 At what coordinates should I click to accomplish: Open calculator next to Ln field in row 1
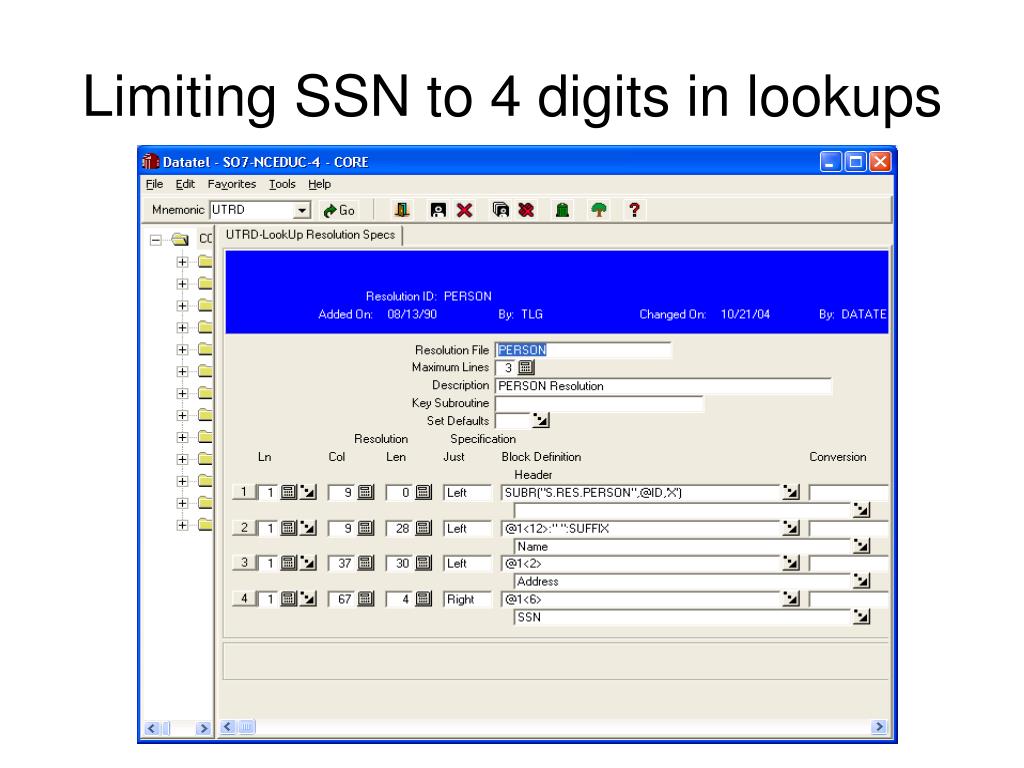tap(288, 492)
